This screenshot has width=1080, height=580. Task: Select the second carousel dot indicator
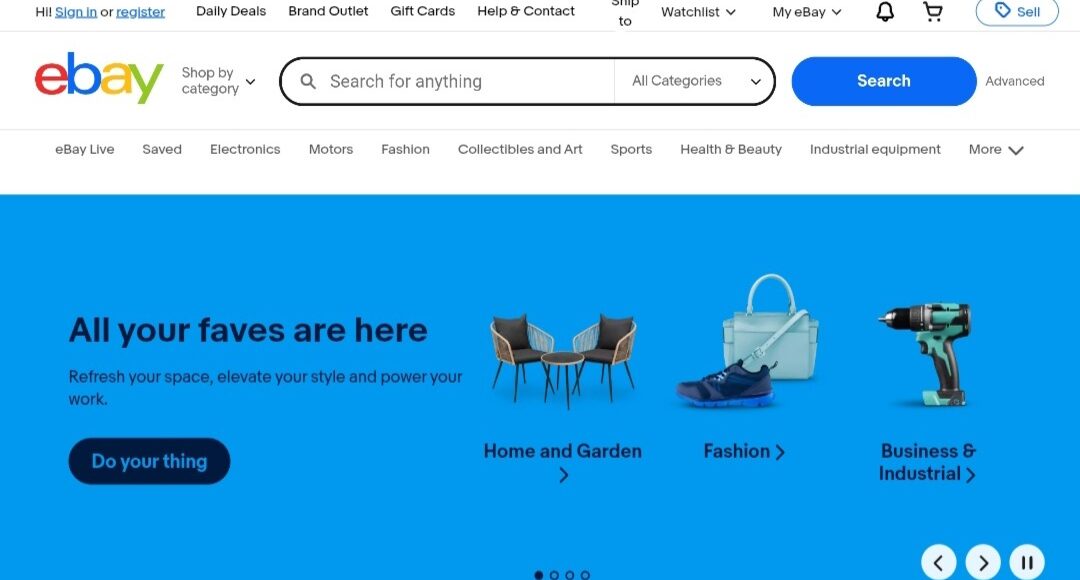coord(554,575)
